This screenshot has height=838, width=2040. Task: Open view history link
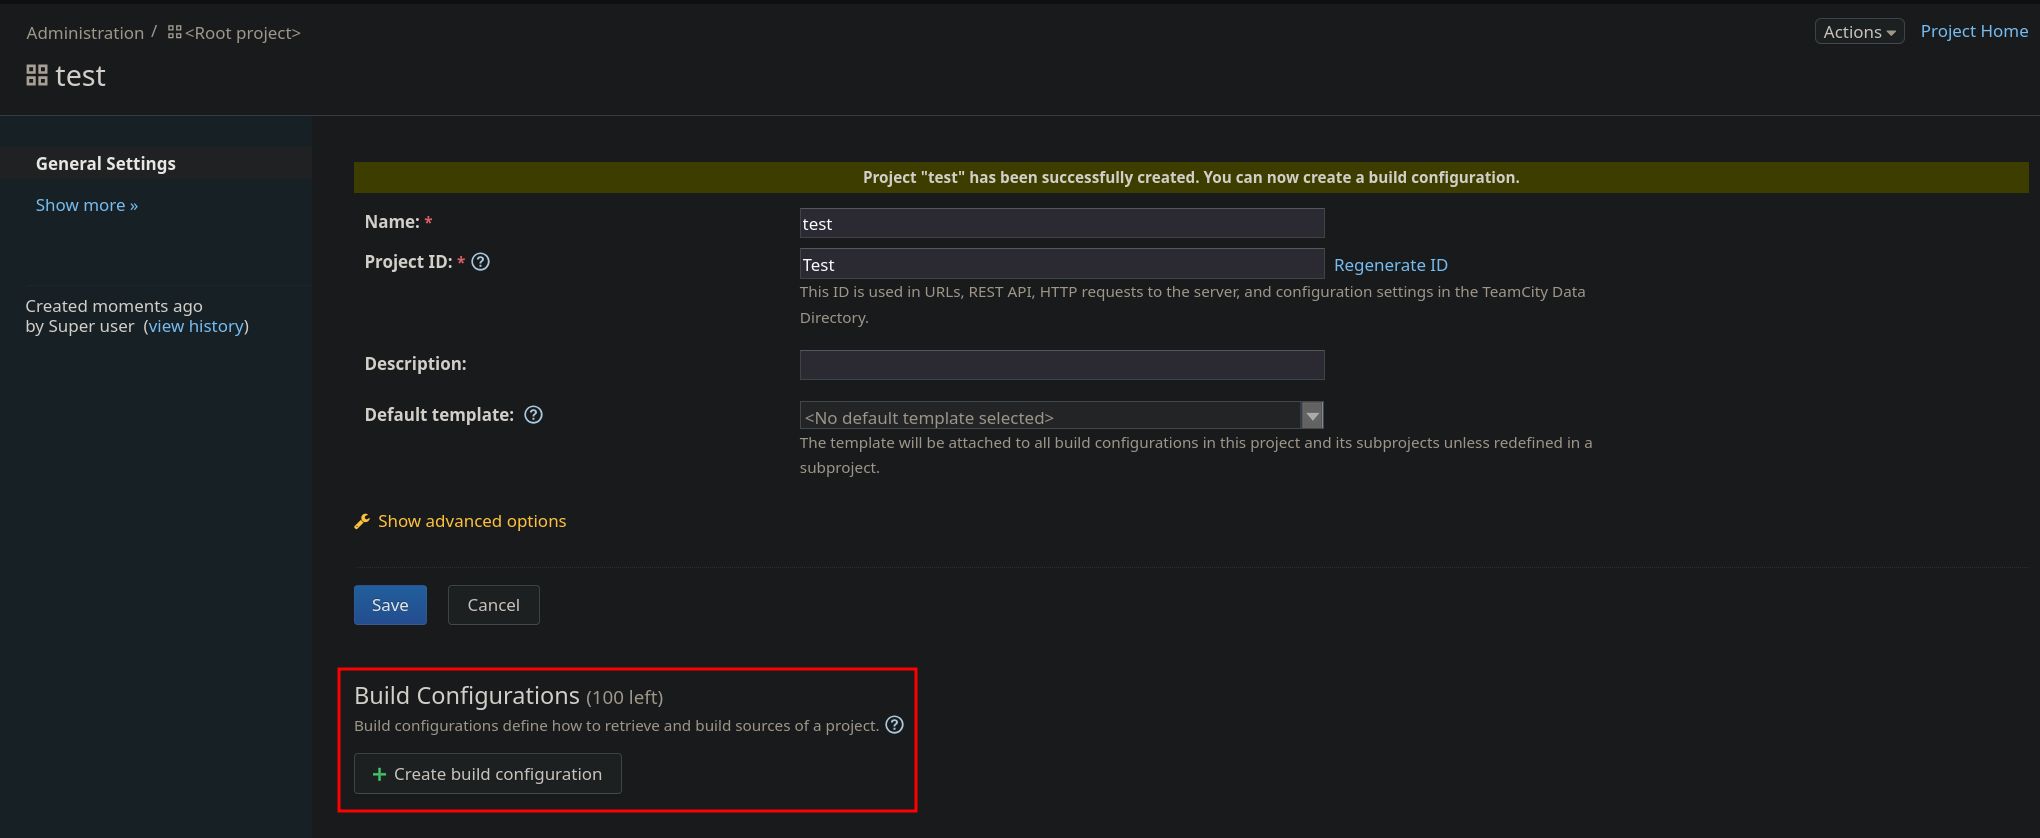pyautogui.click(x=196, y=326)
